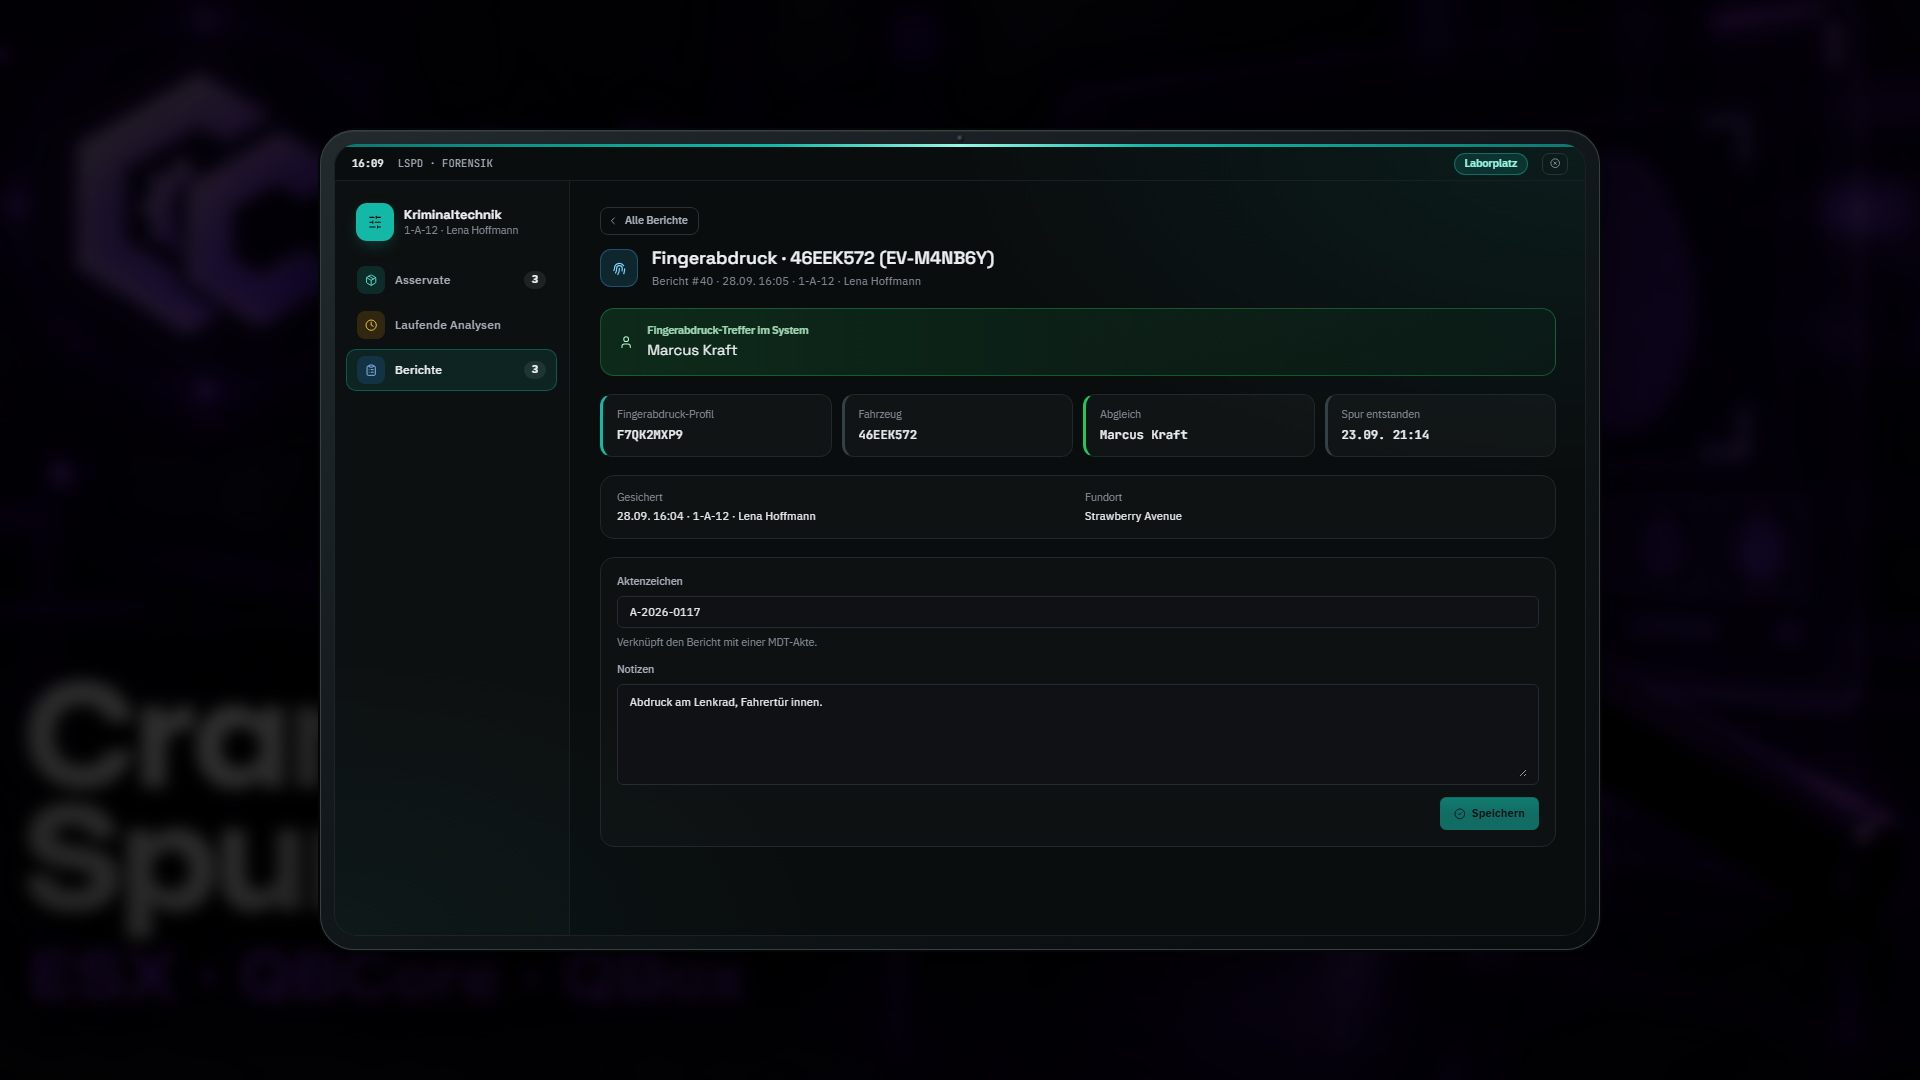Click the LSPD · FORENSIK header text
1920x1080 pixels.
445,164
